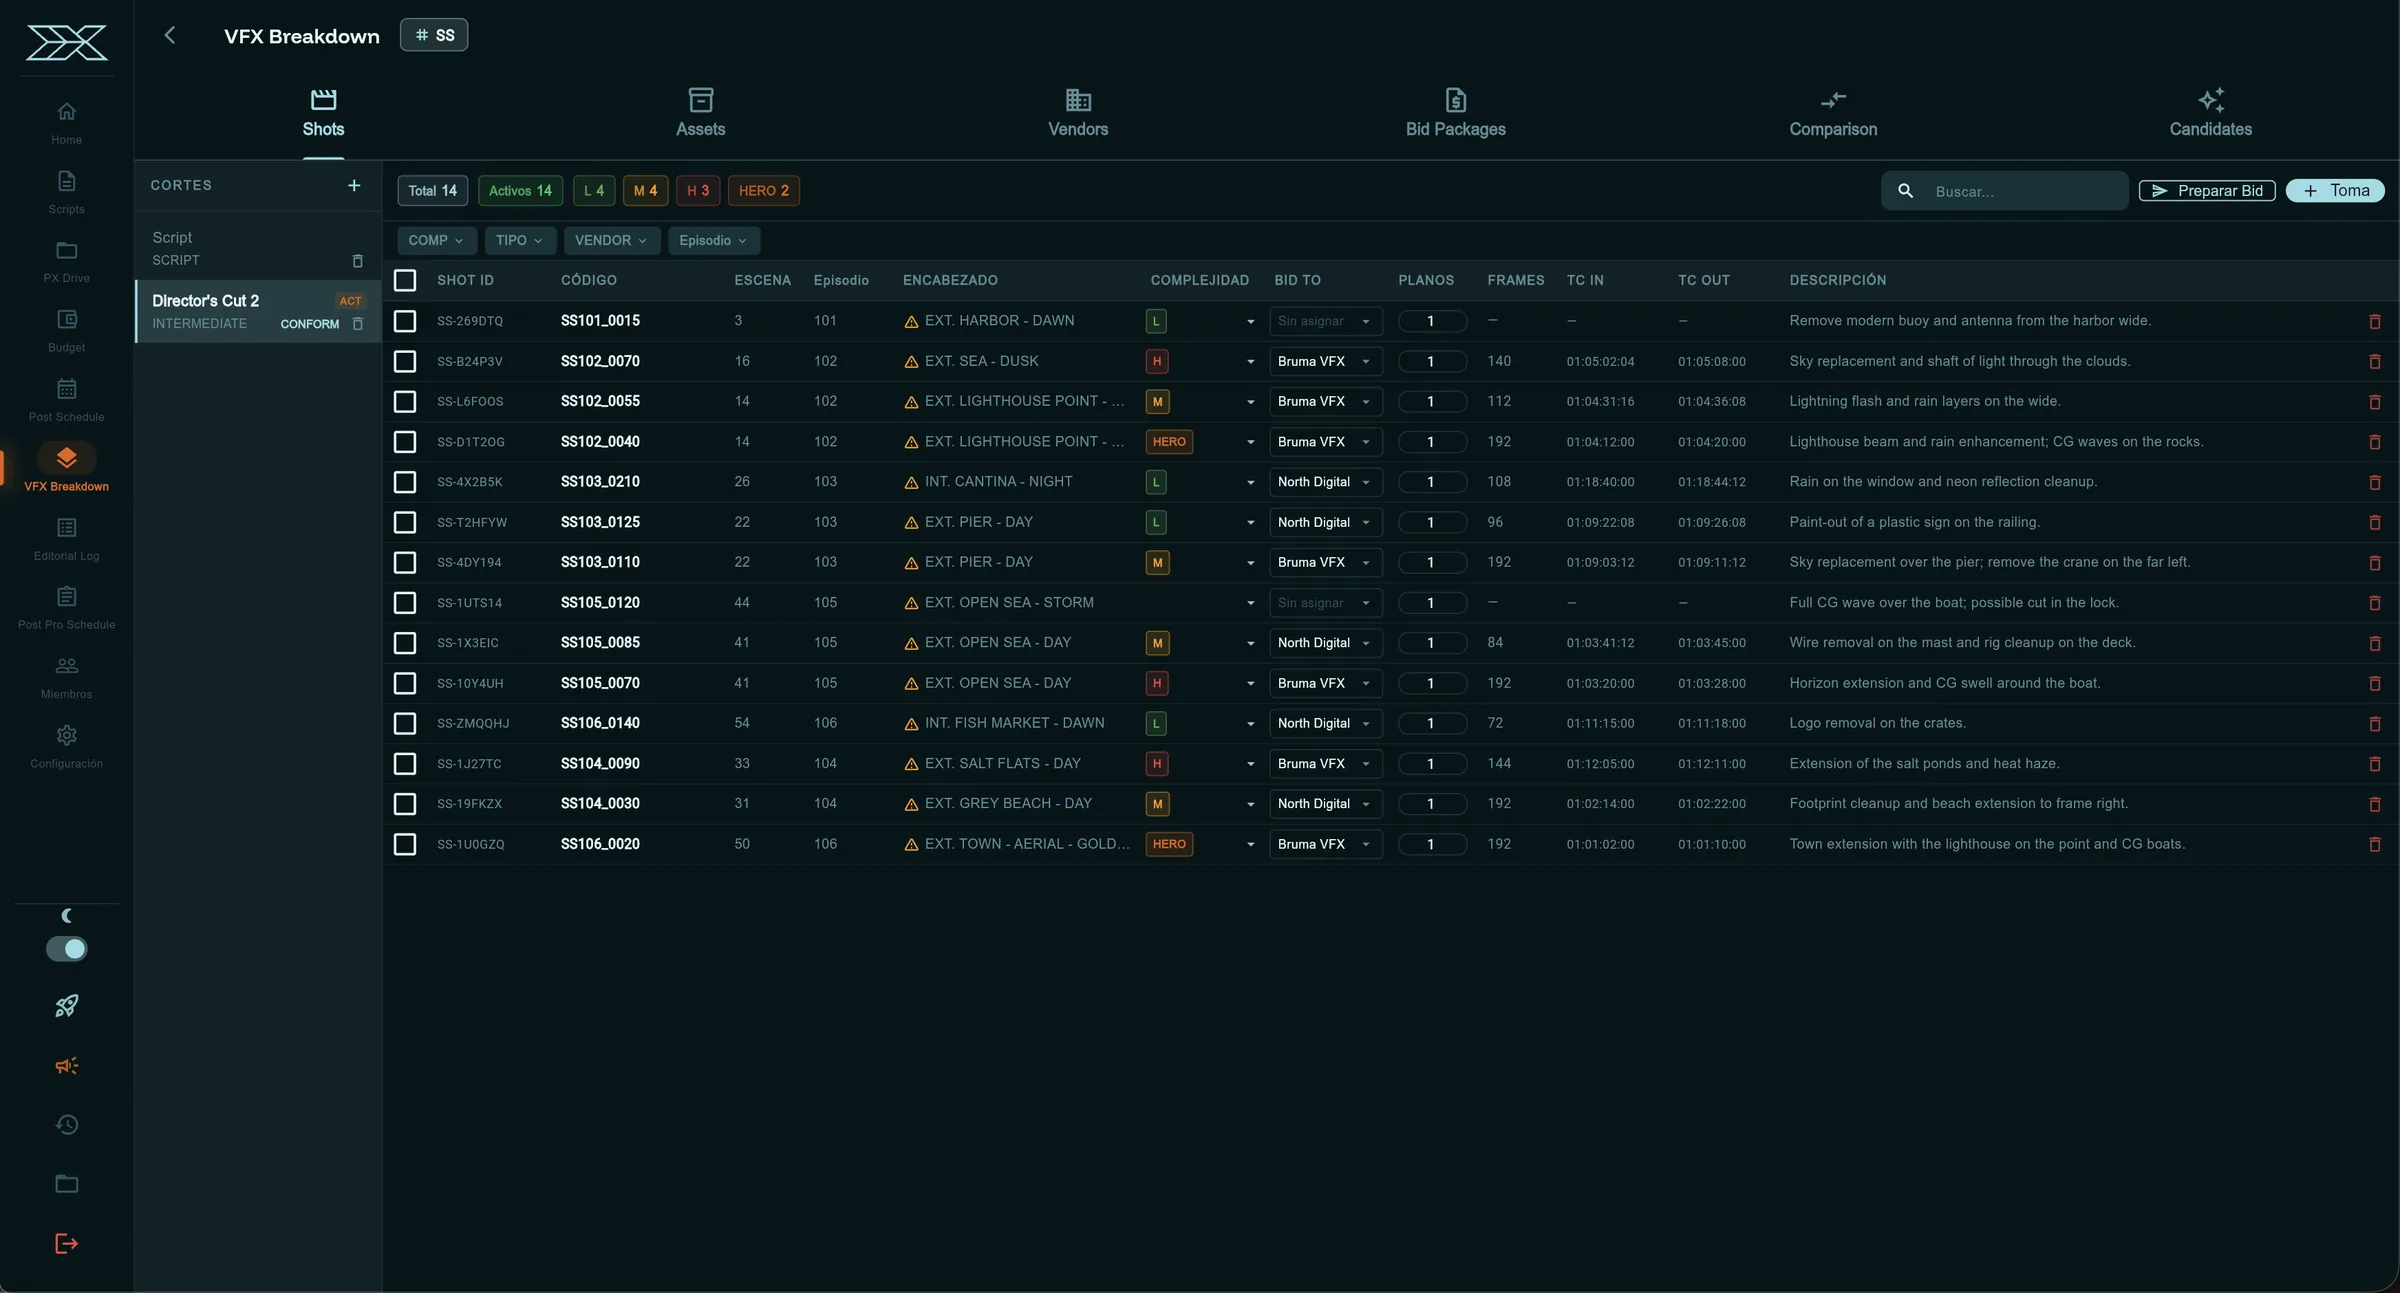Viewport: 2400px width, 1293px height.
Task: Filter shots by H 3 chip
Action: [698, 191]
